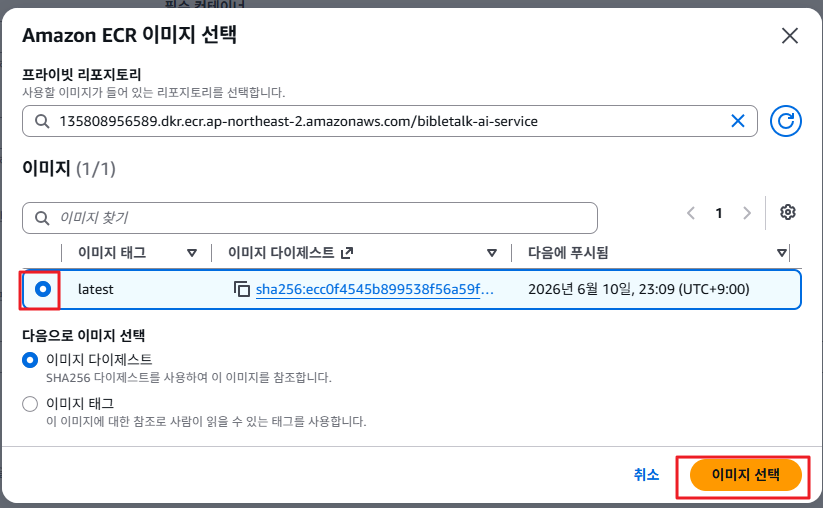Clear the private repository search field
The image size is (823, 508).
coord(737,121)
